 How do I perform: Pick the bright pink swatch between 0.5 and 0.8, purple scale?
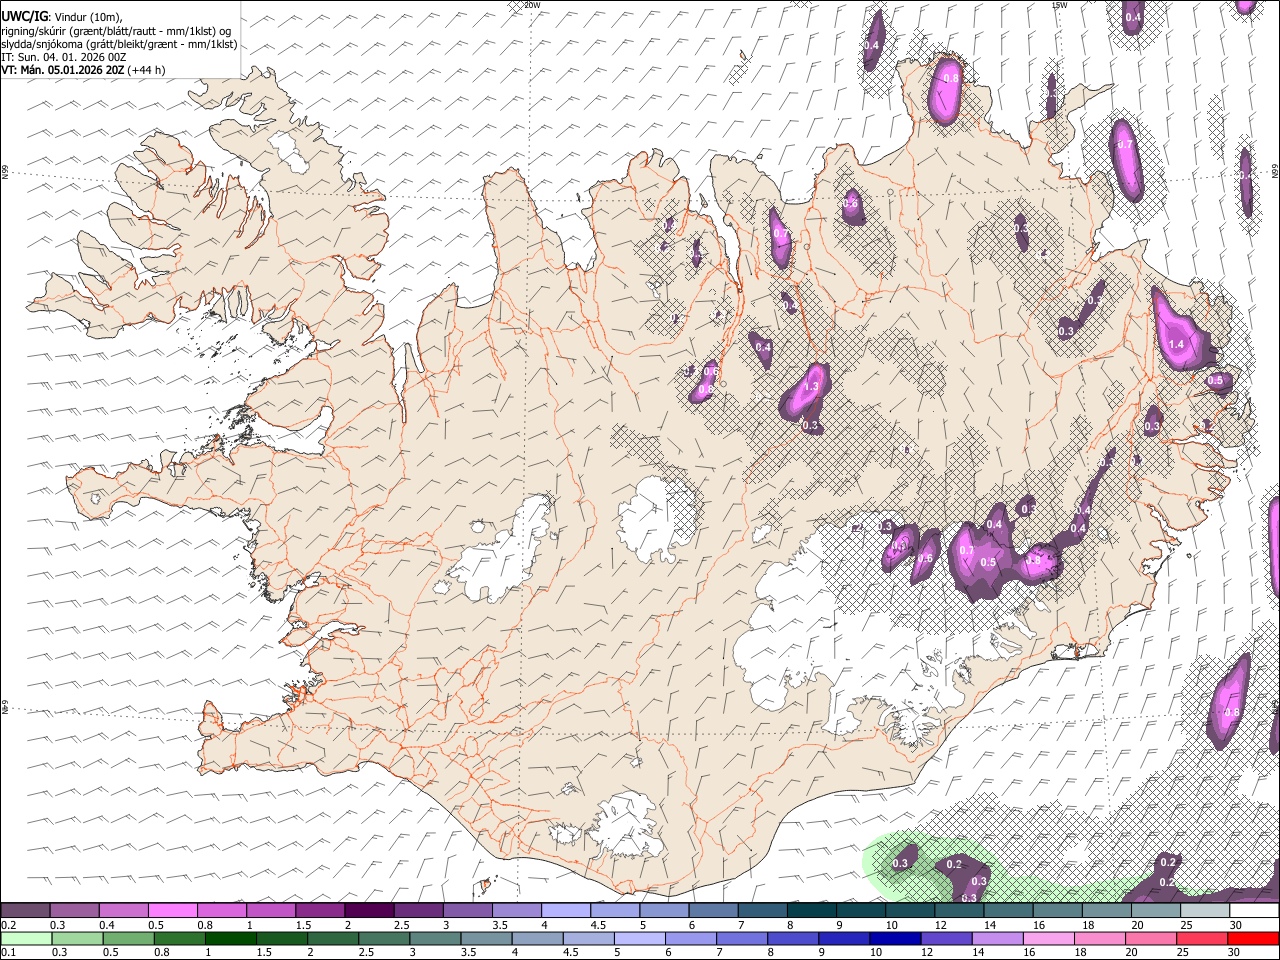[x=172, y=910]
